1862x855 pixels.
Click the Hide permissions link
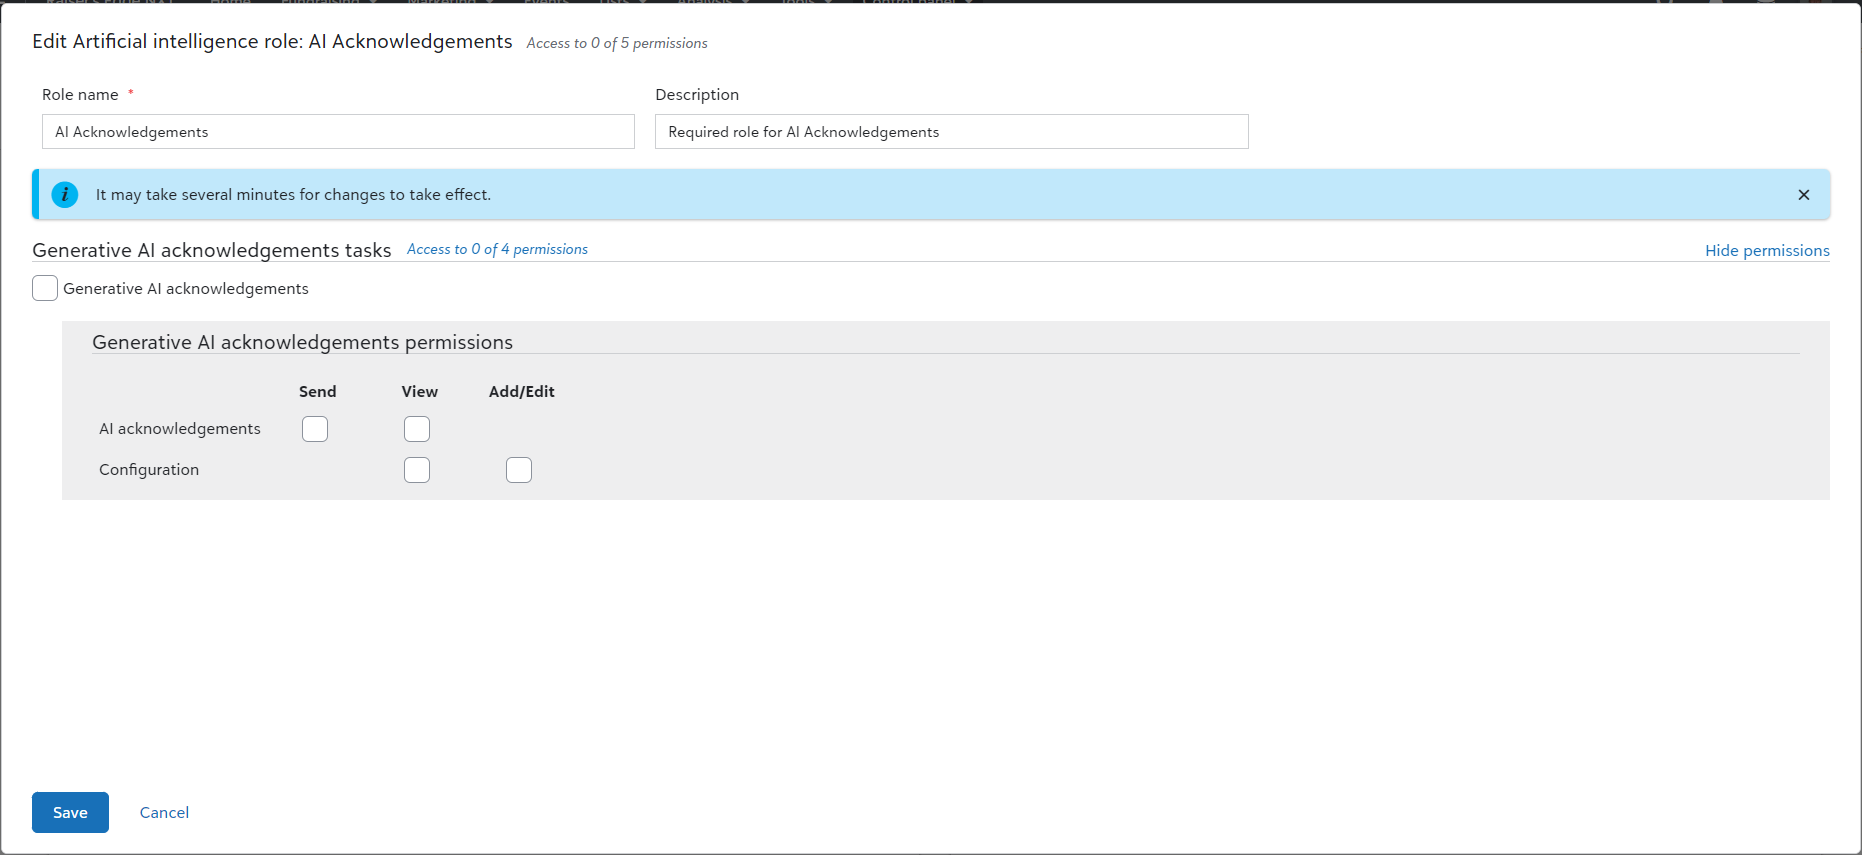point(1767,250)
